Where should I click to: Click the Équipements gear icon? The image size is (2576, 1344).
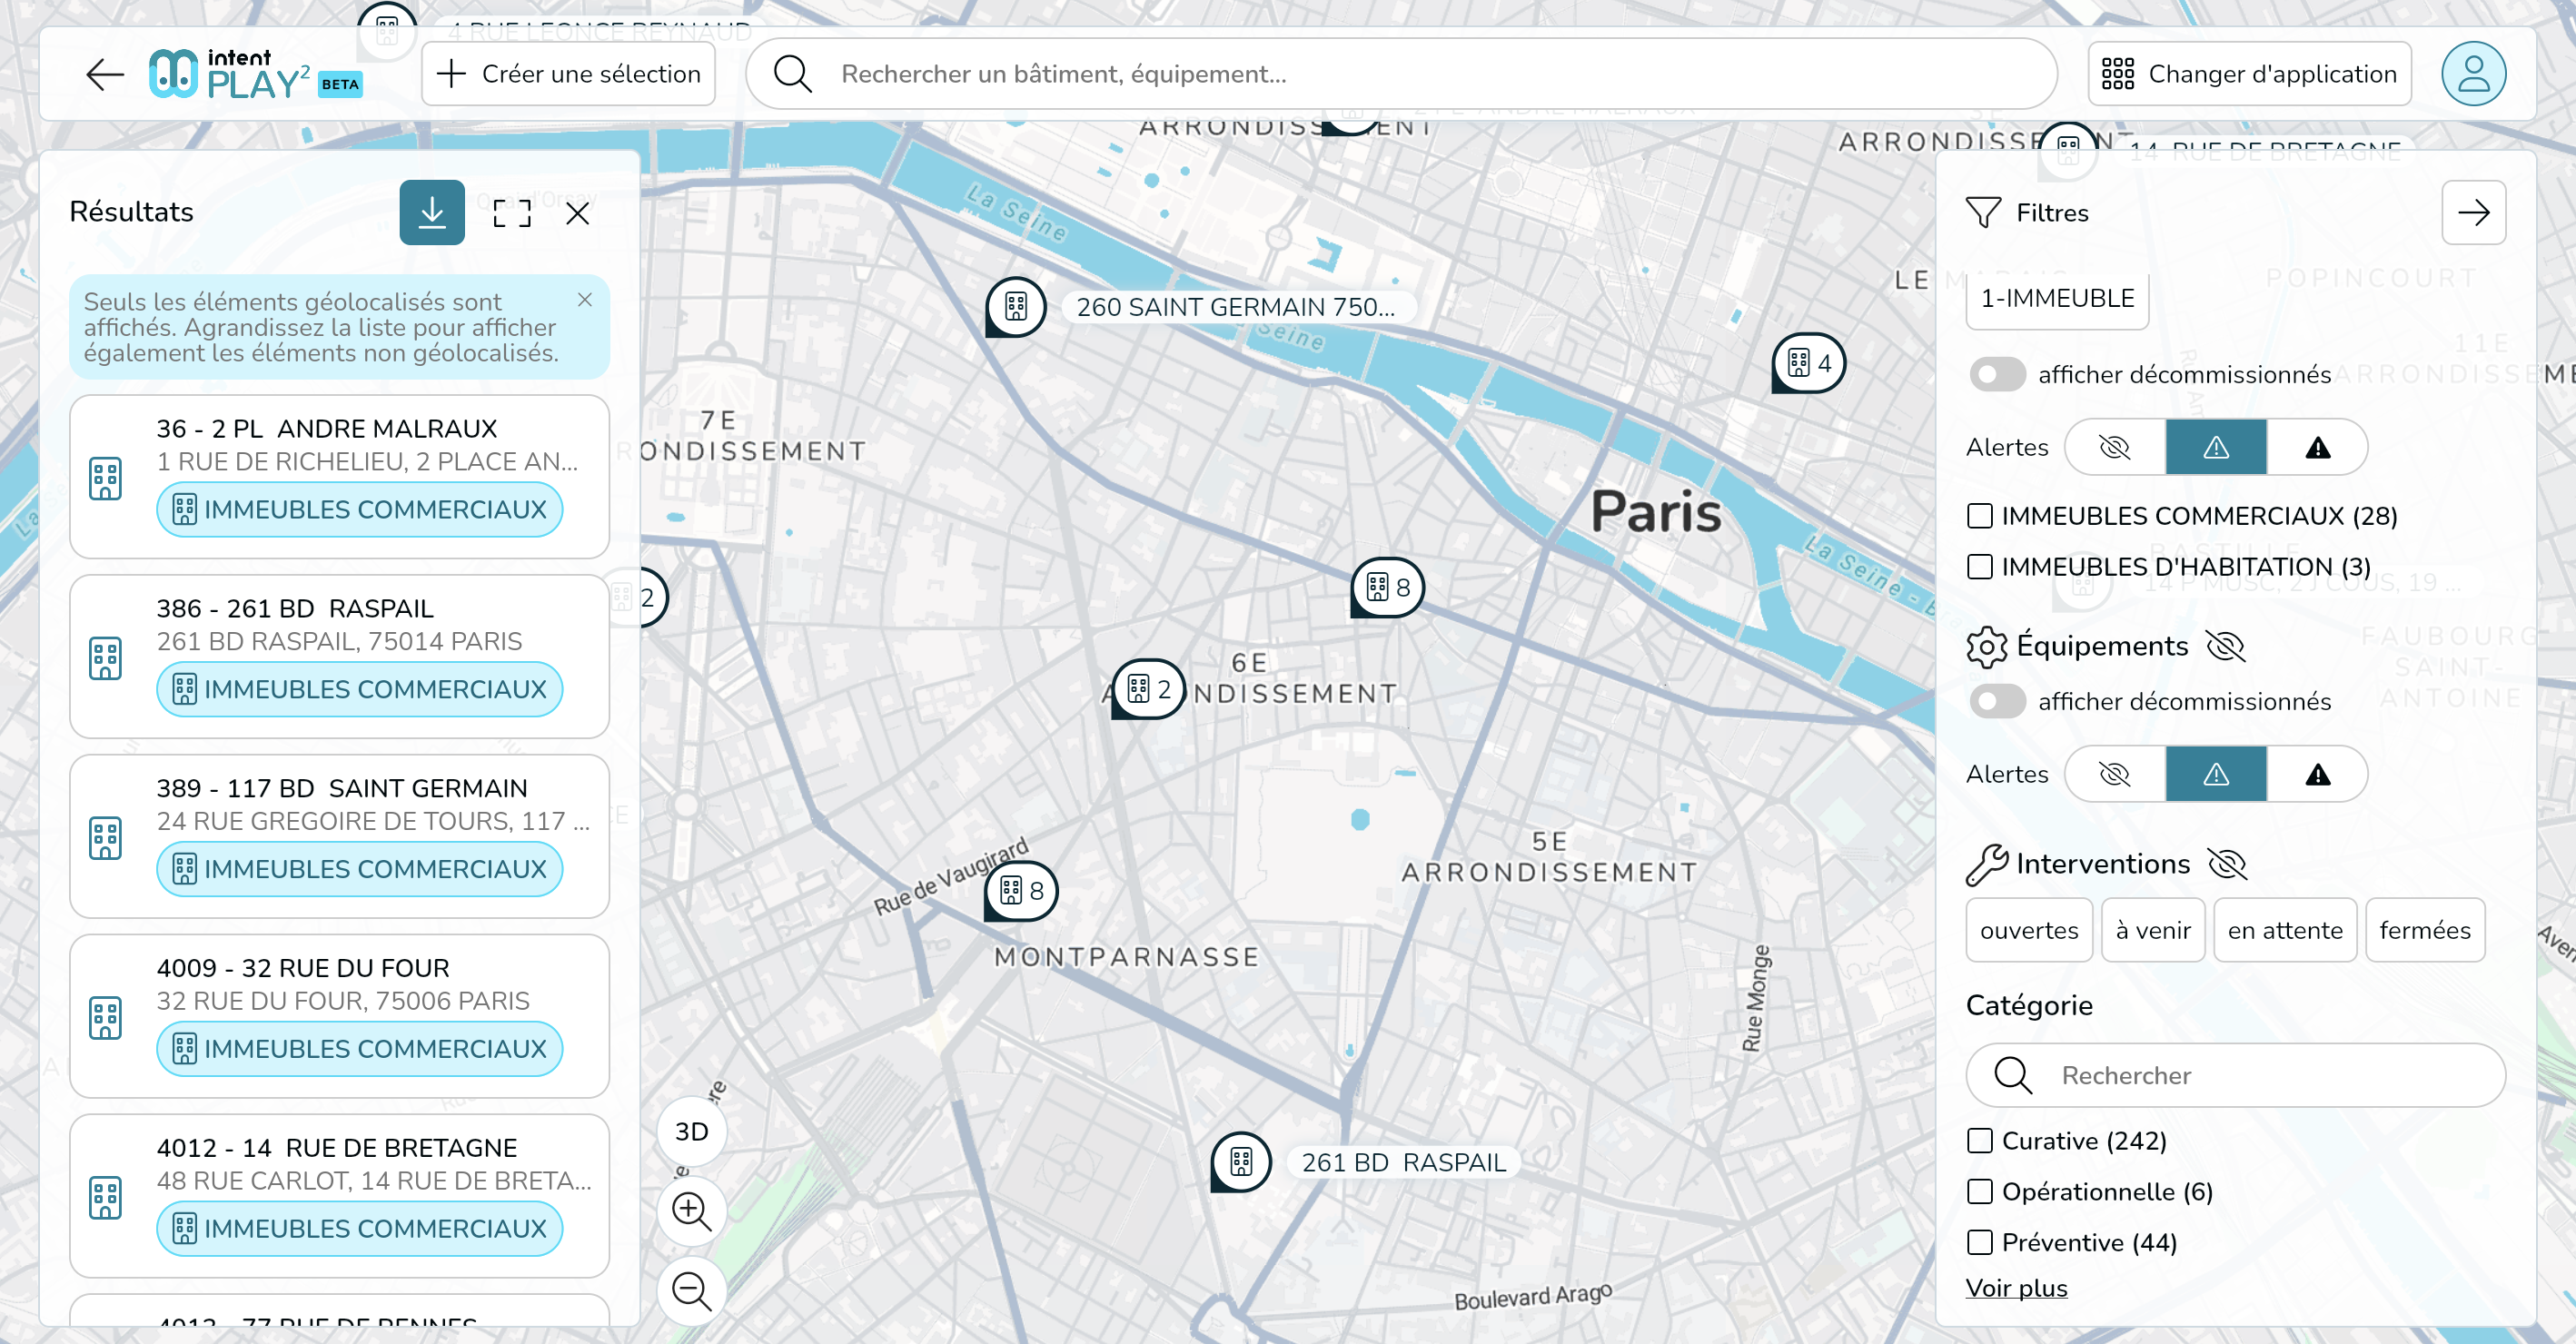pyautogui.click(x=1986, y=647)
